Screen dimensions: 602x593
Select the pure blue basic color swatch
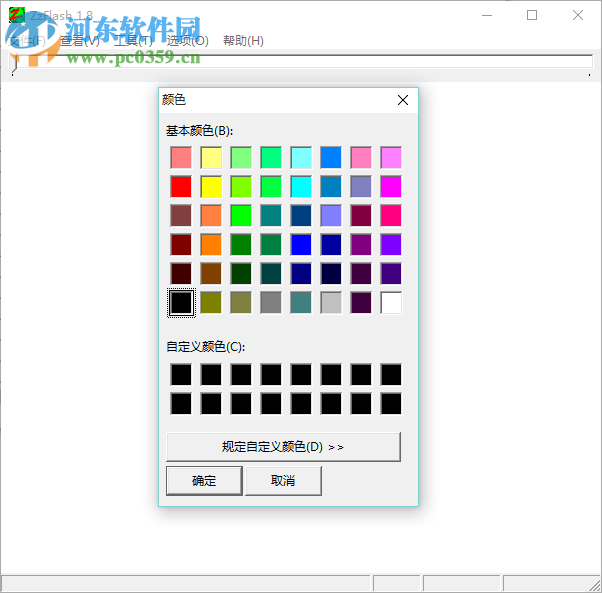tap(301, 244)
